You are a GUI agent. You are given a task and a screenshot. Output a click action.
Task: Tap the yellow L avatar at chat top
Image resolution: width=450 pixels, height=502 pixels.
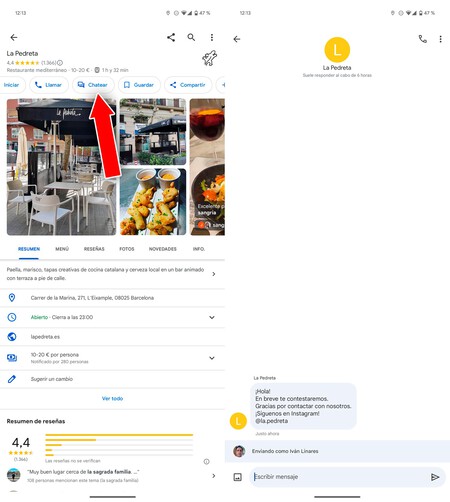[x=337, y=50]
